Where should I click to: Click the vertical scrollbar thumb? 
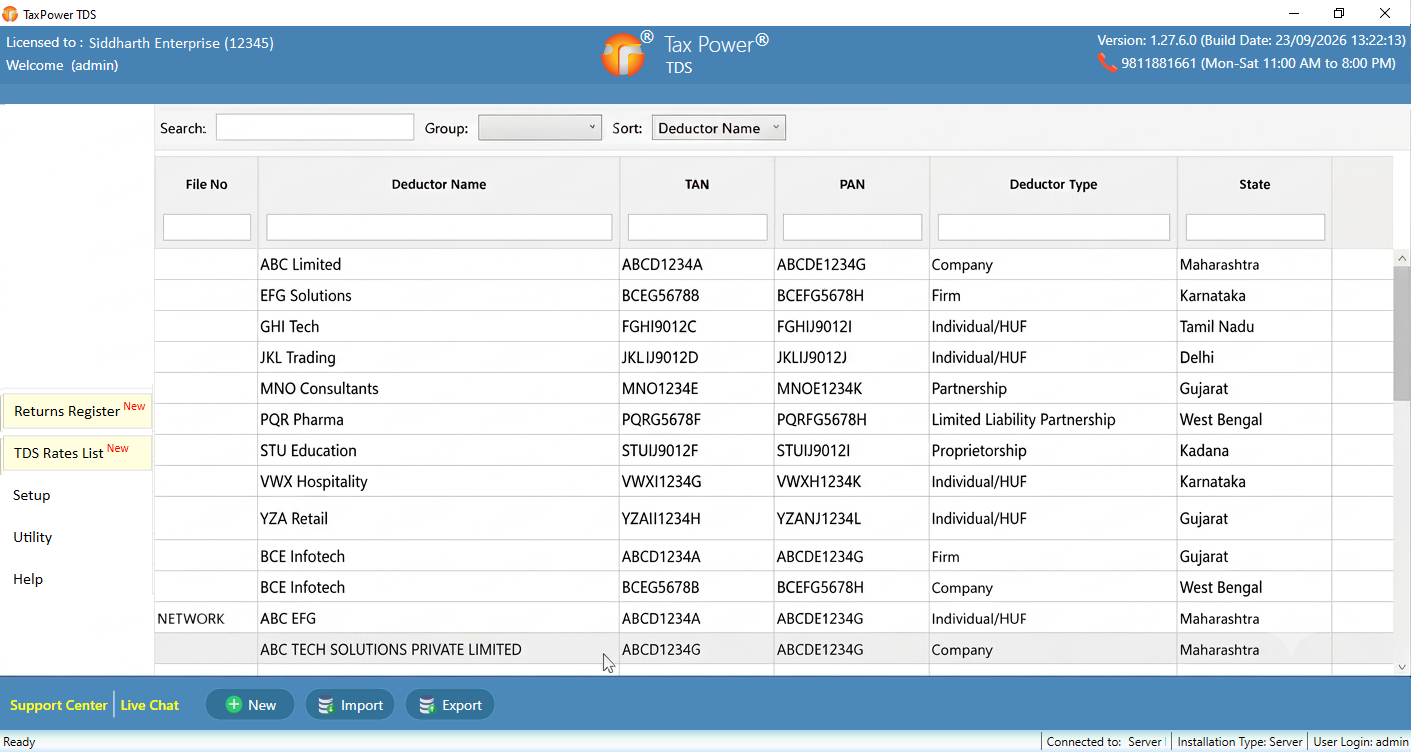coord(1402,334)
